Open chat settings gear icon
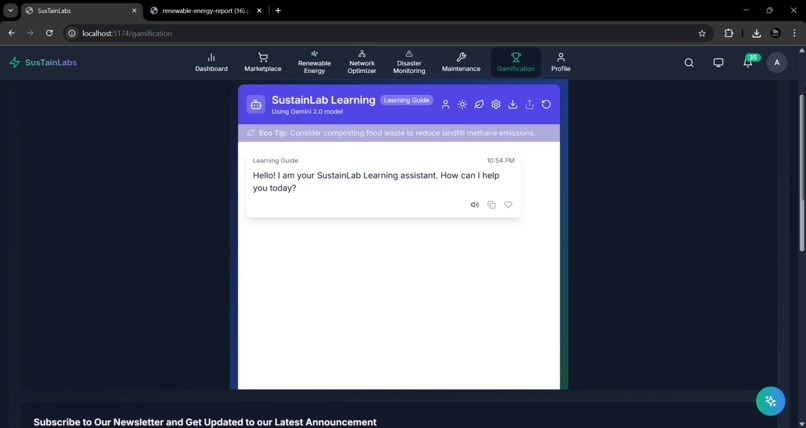 (x=496, y=104)
